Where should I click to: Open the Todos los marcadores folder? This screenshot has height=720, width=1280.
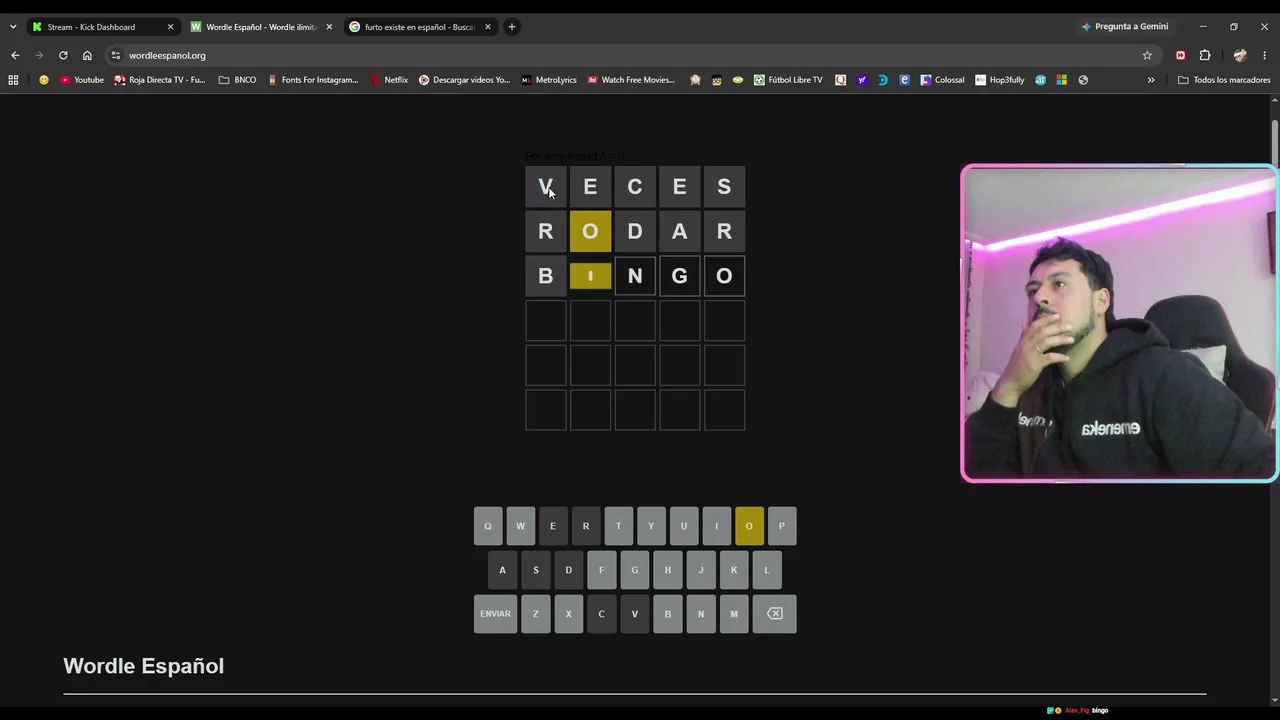click(x=1224, y=80)
